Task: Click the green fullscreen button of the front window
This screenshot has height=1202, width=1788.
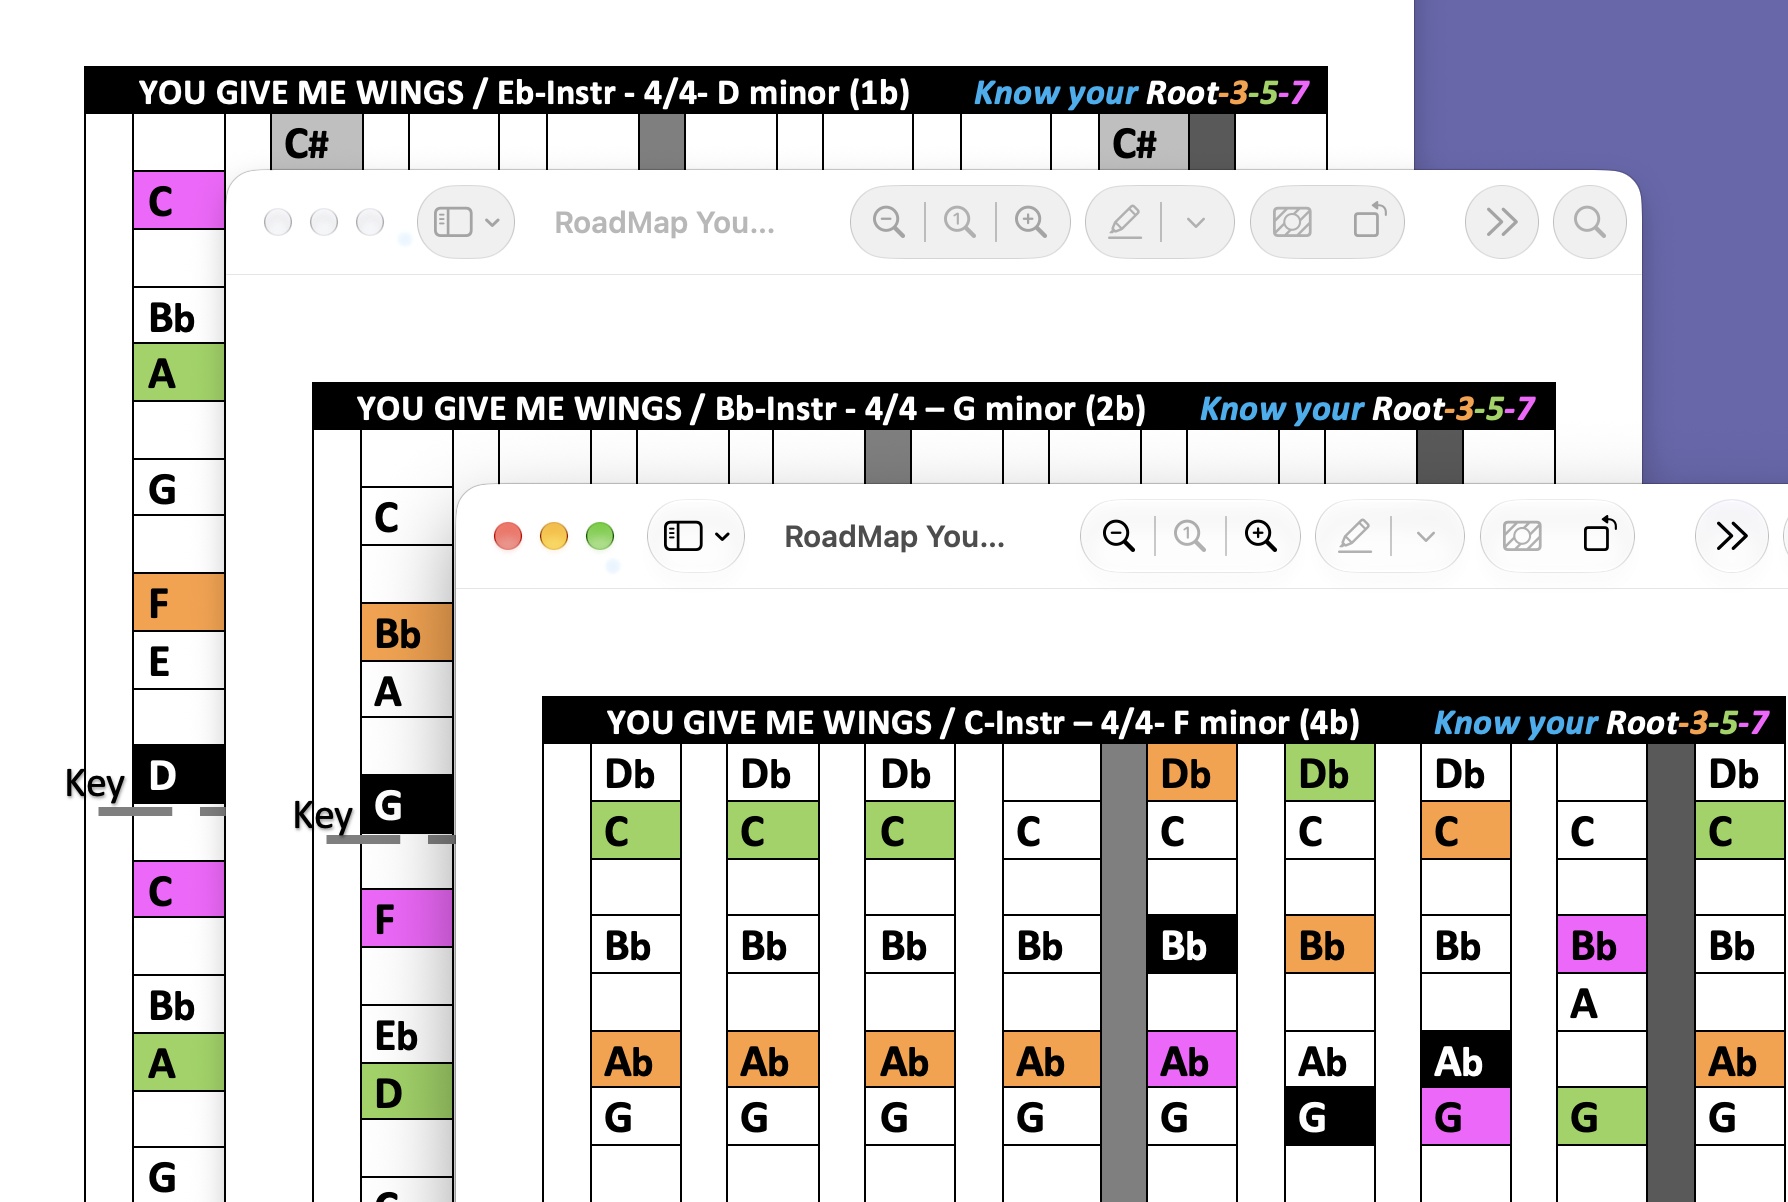Action: pyautogui.click(x=600, y=536)
